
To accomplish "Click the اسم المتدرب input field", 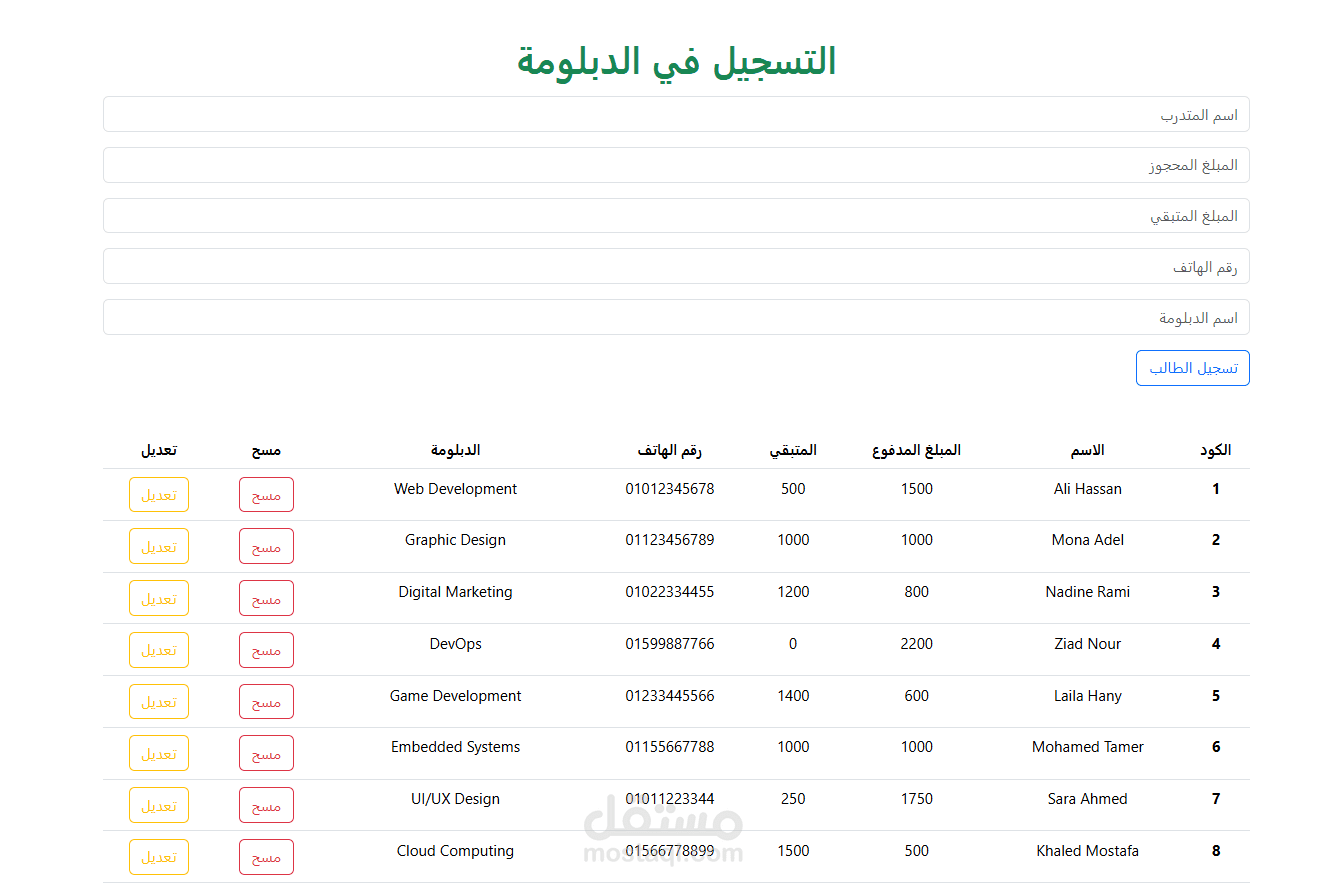I will [x=676, y=114].
